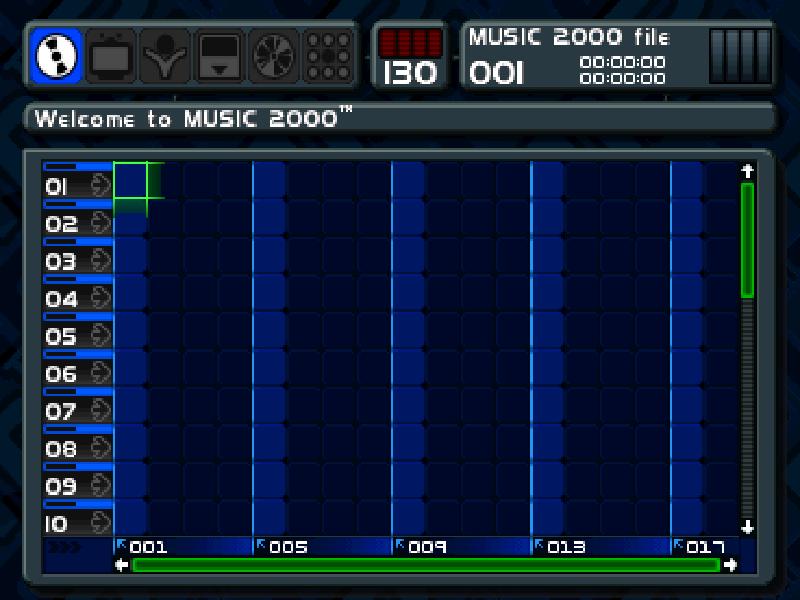800x600 pixels.
Task: Click the fan-shaped options icon
Action: tap(273, 56)
